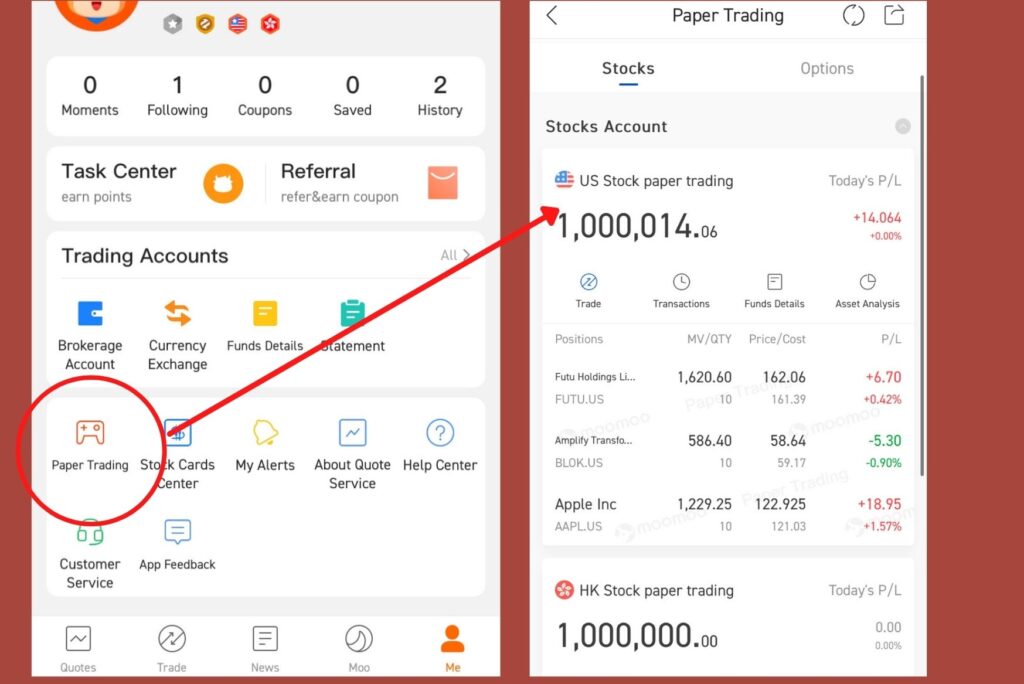
Task: Open the Help Center
Action: (x=440, y=446)
